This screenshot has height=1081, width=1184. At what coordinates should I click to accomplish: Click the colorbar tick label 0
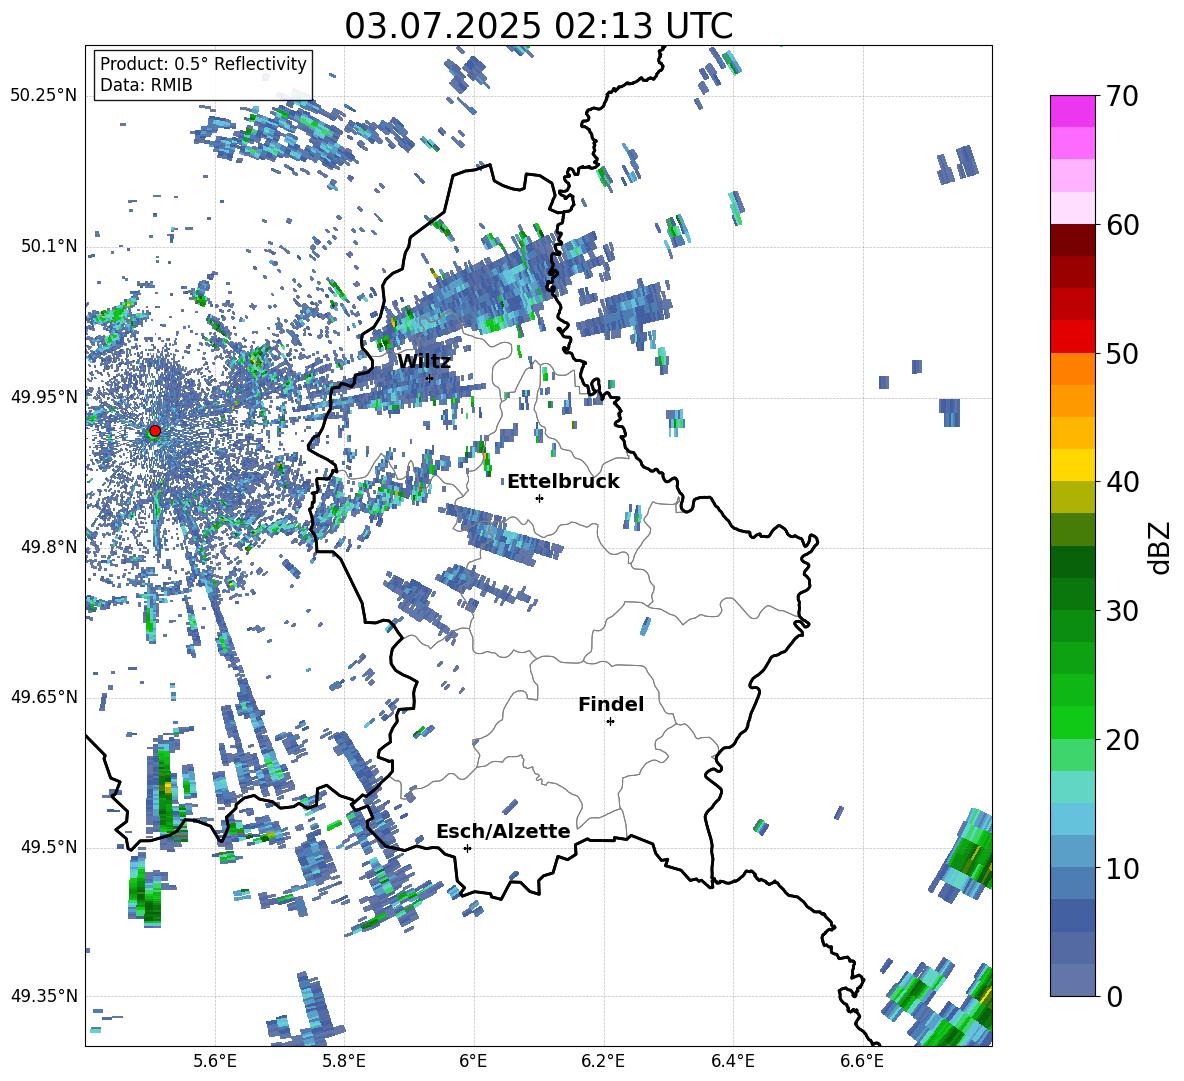point(1115,996)
